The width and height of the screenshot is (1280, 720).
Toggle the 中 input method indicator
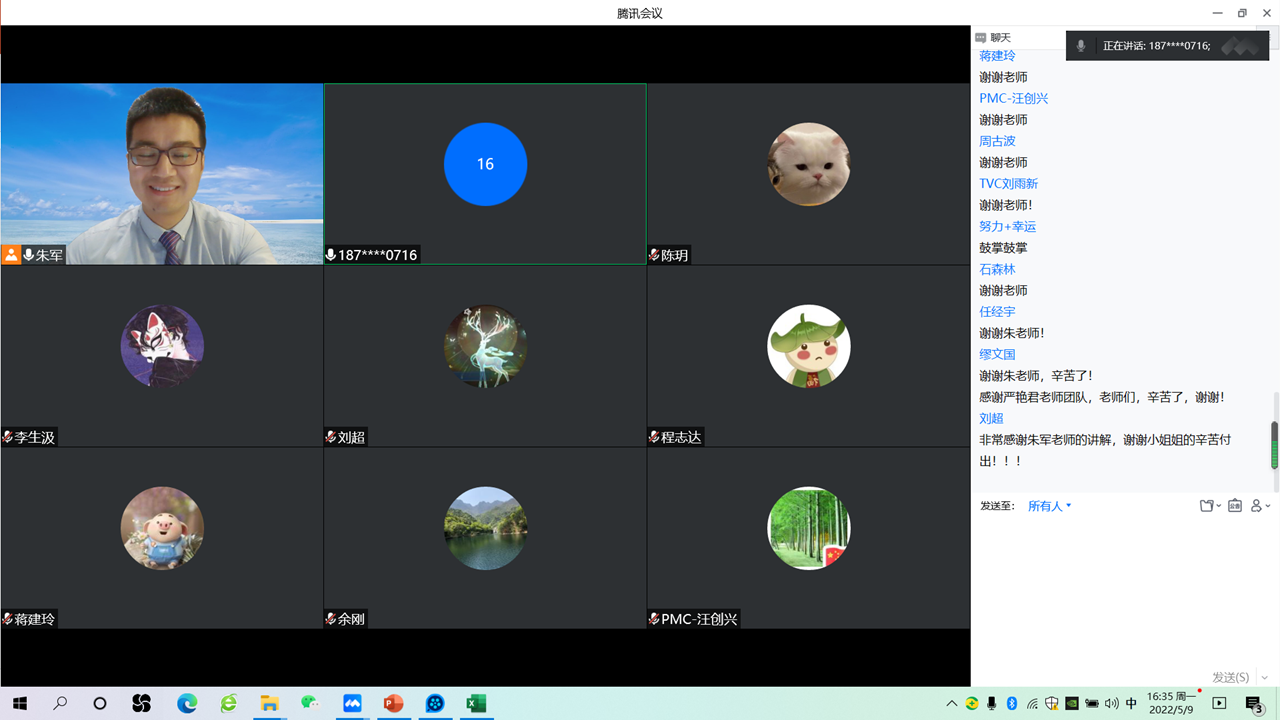(1132, 704)
